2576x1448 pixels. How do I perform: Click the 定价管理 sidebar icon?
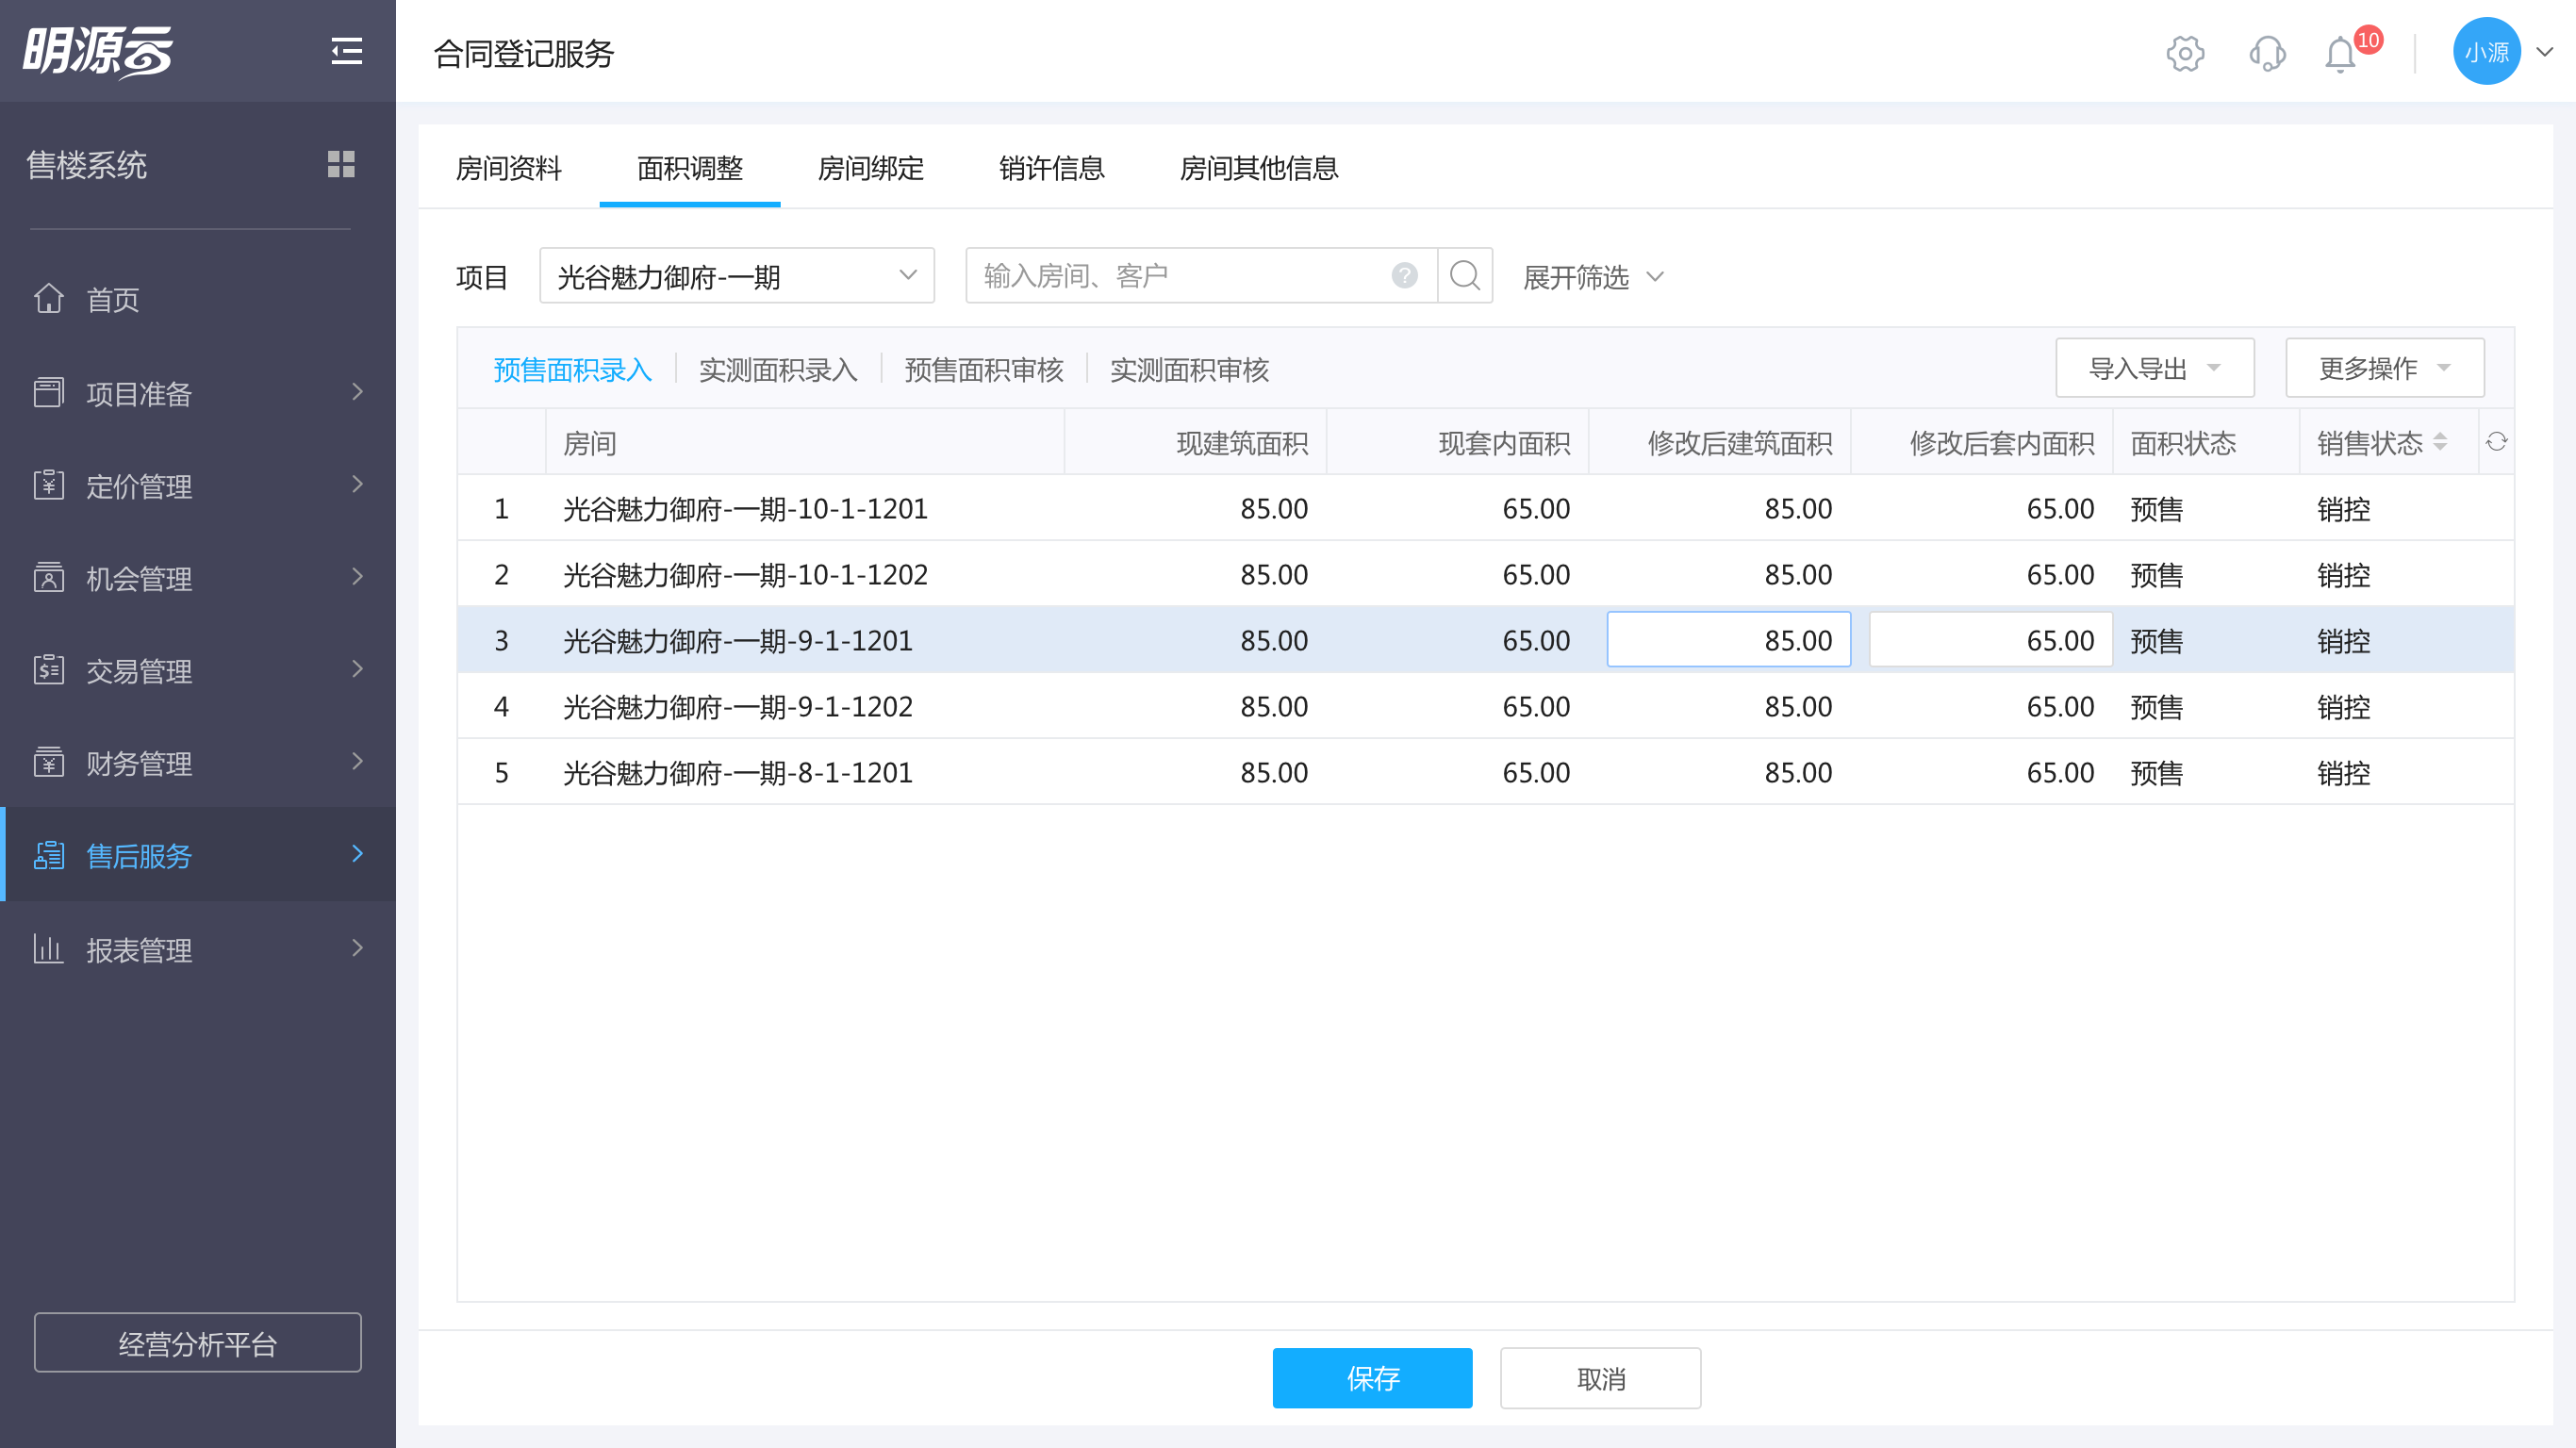click(x=49, y=485)
